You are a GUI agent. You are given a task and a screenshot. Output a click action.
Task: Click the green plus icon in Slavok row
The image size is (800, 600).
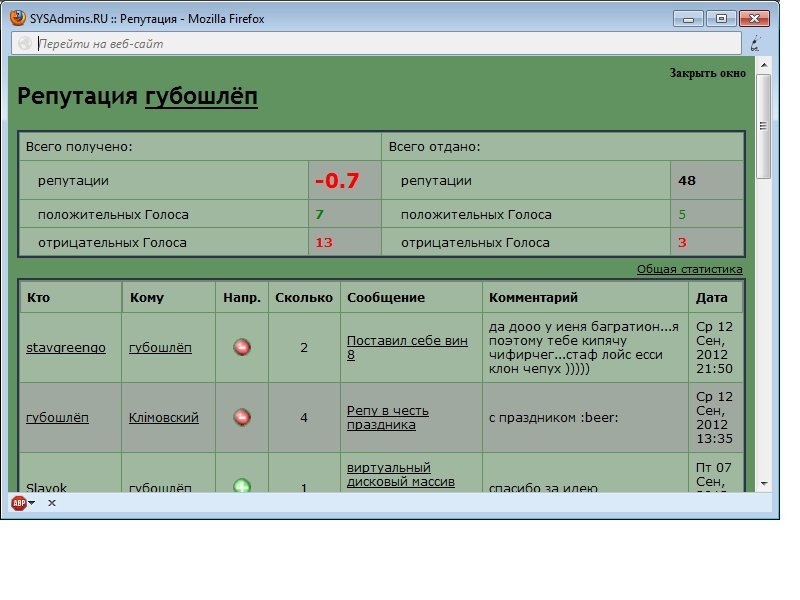click(242, 485)
